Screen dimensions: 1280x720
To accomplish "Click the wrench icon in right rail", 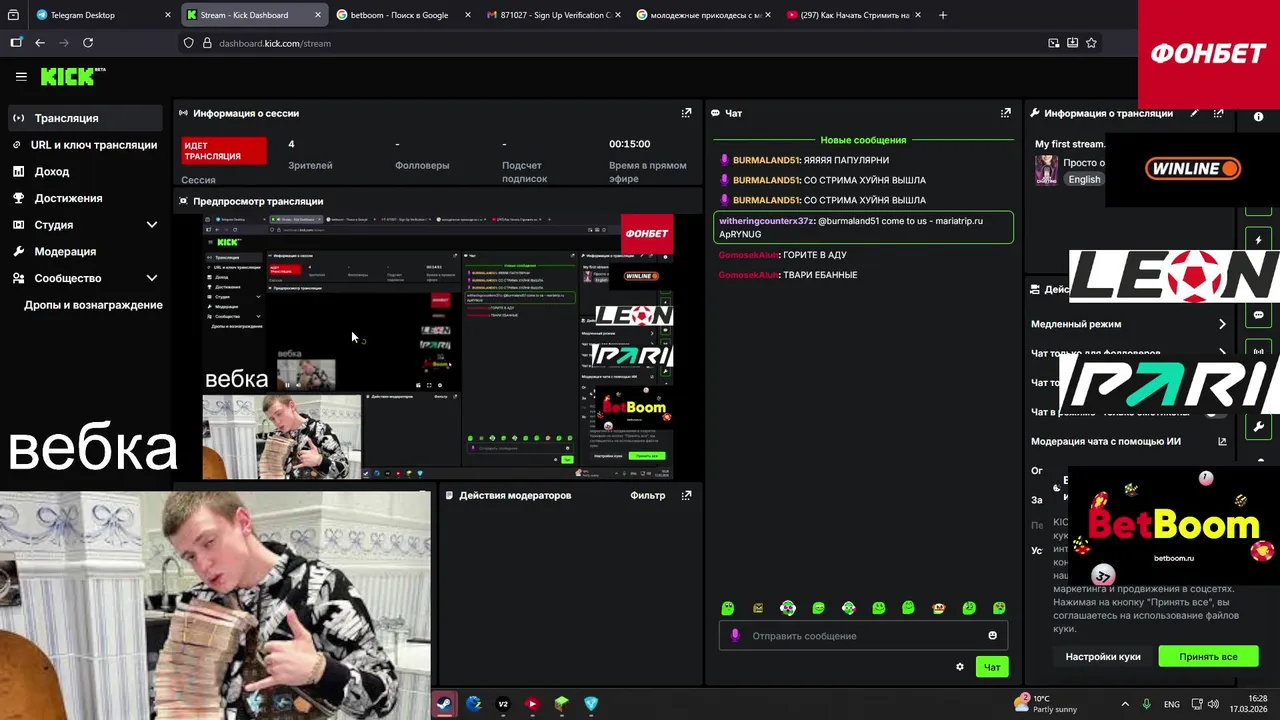I will click(x=1258, y=427).
